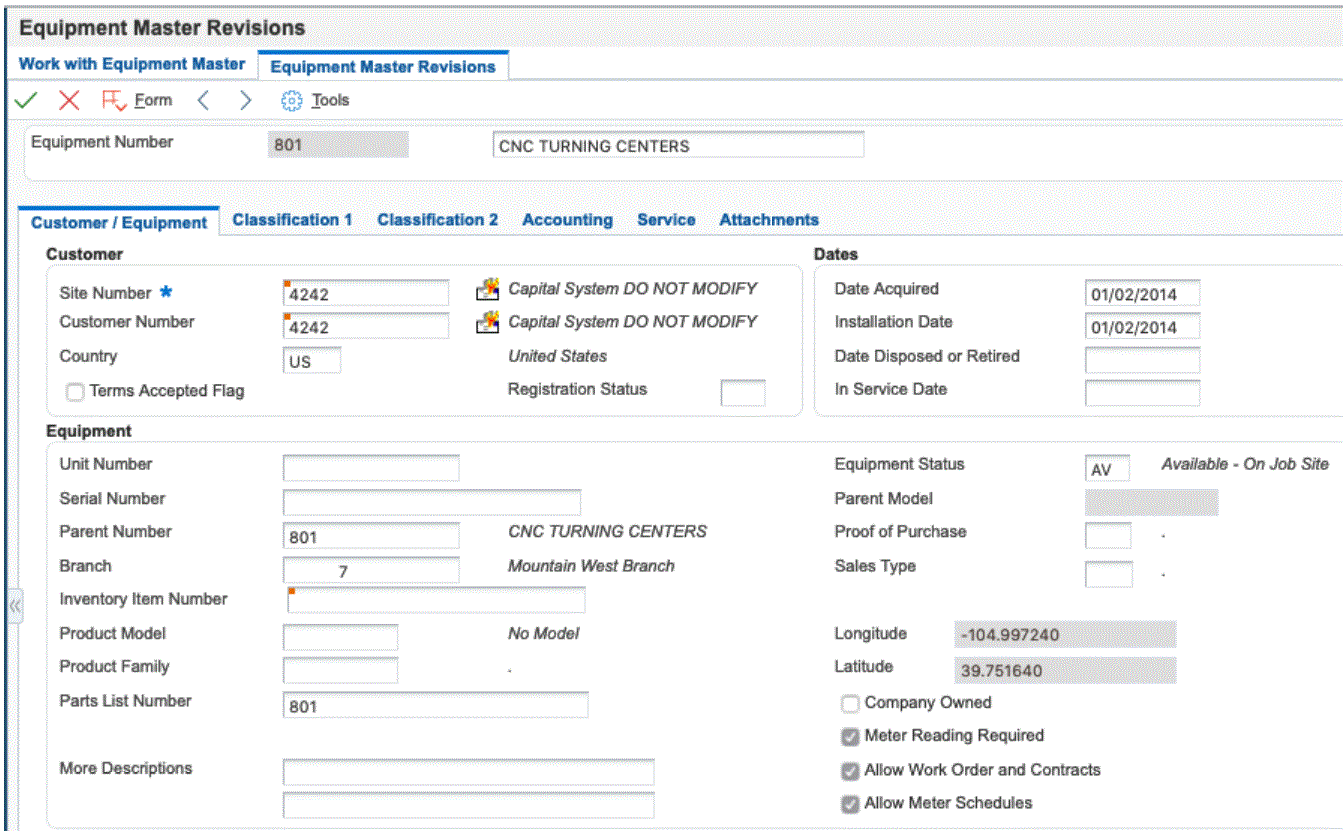
Task: Click the icon beside Customer Number description
Action: pos(487,322)
